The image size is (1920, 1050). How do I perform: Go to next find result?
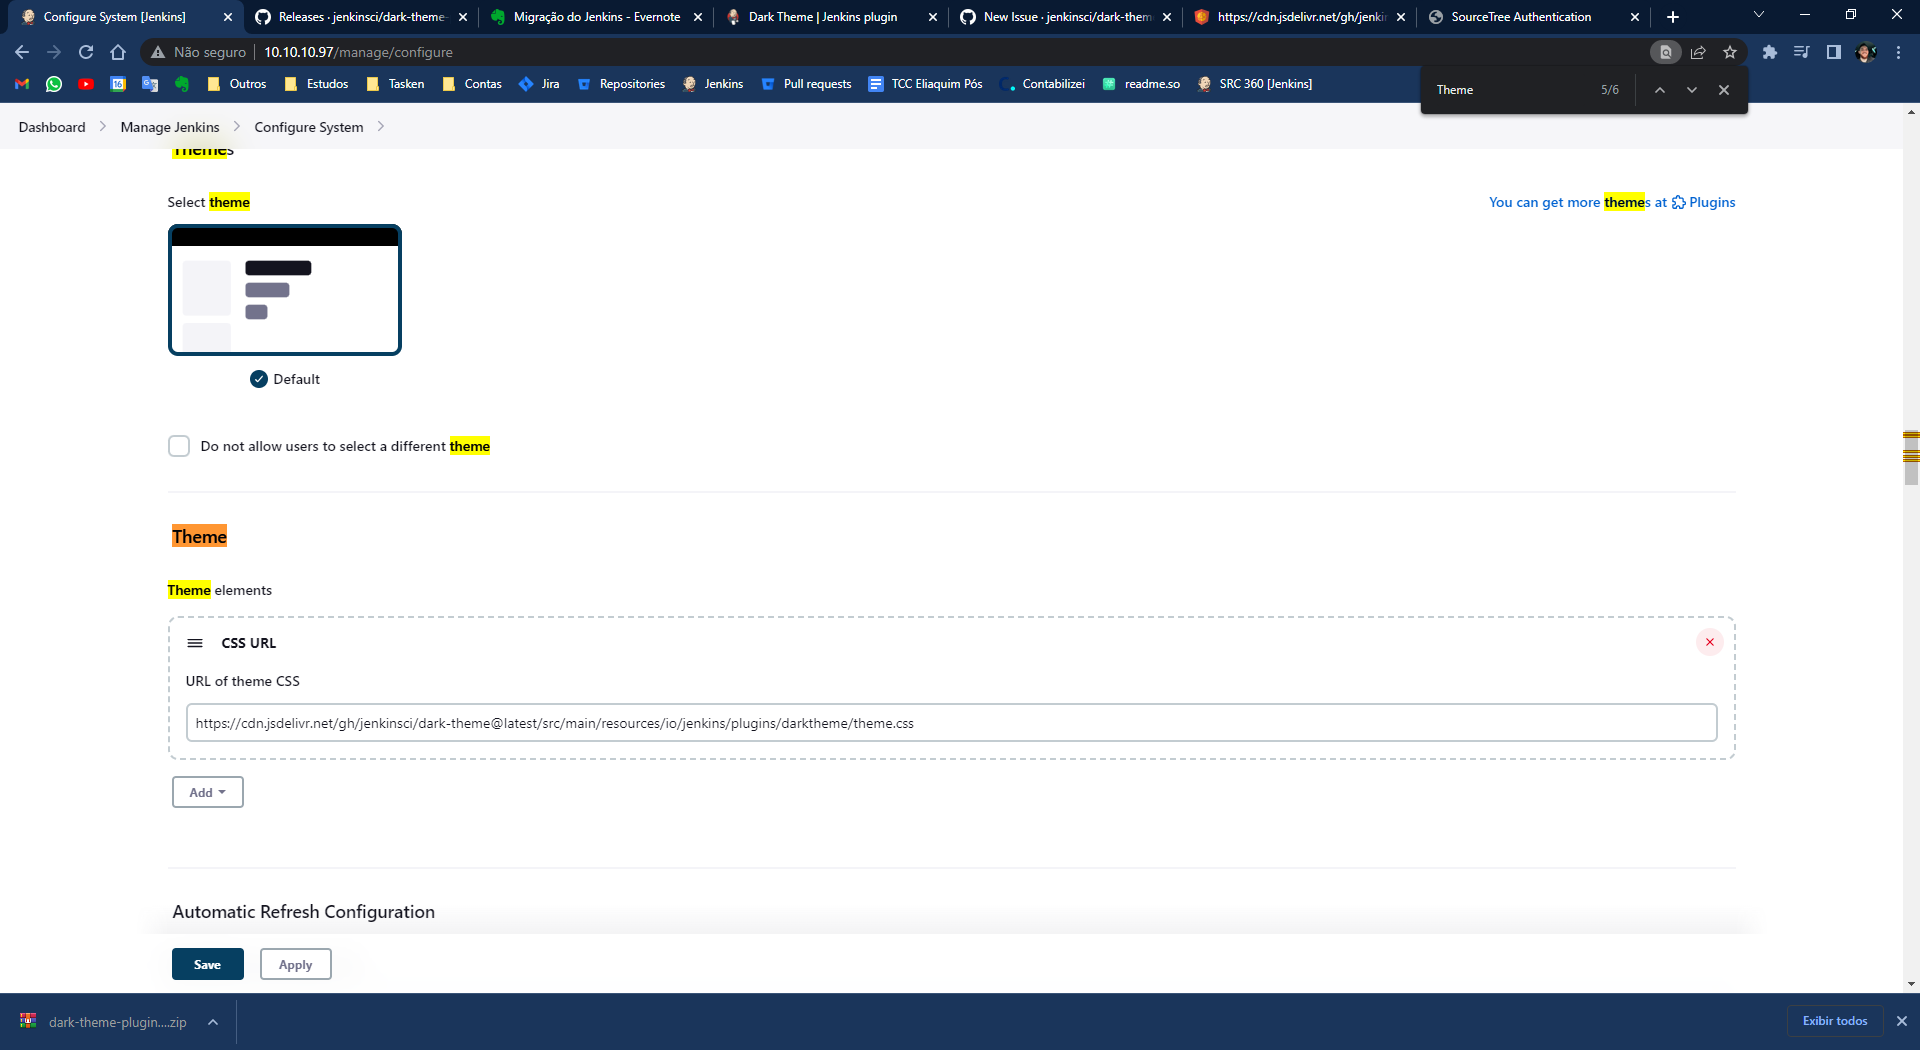(x=1691, y=90)
